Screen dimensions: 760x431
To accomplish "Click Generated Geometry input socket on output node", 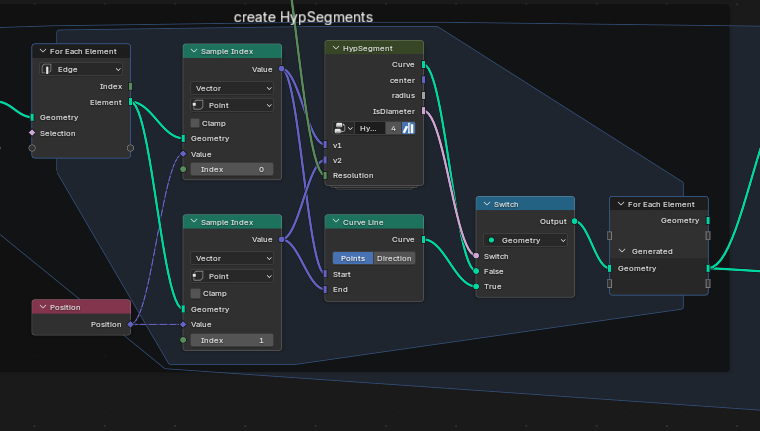I will (x=609, y=268).
